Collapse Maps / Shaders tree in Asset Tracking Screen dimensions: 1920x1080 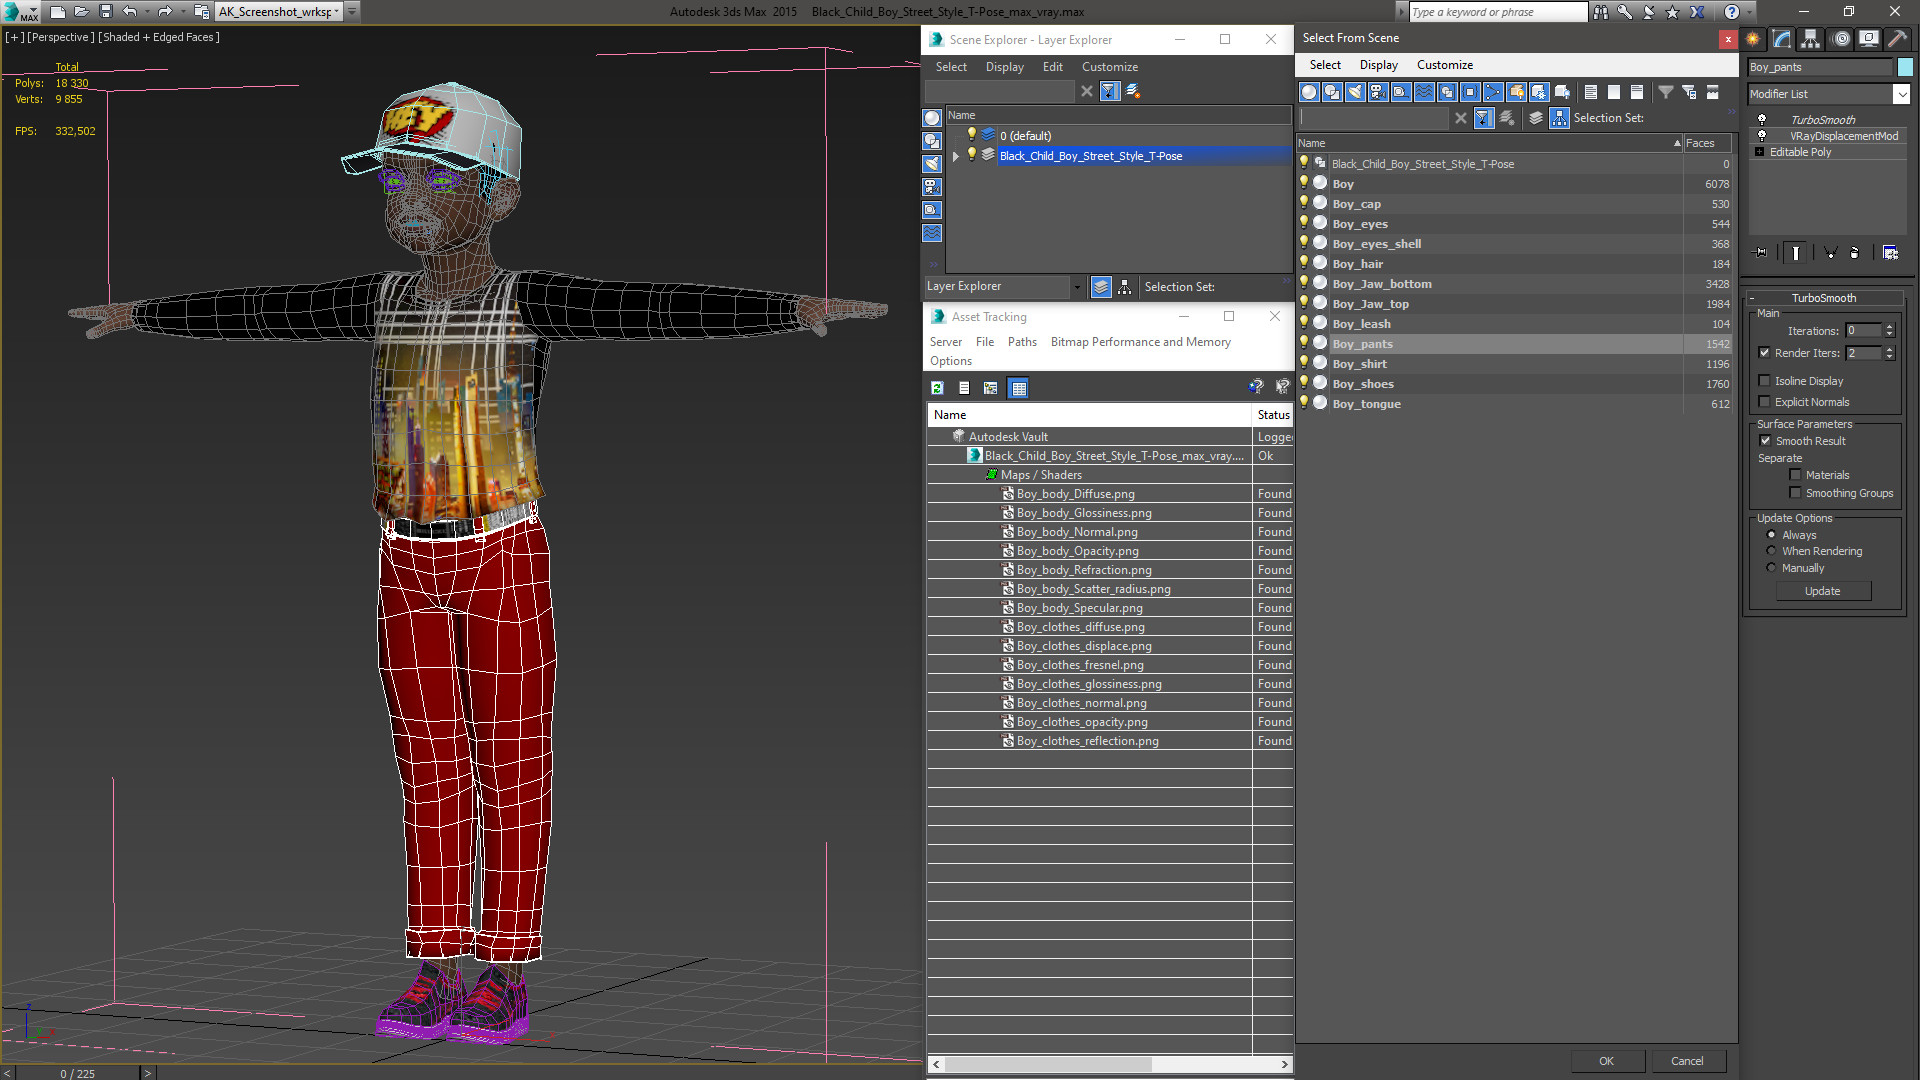991,475
